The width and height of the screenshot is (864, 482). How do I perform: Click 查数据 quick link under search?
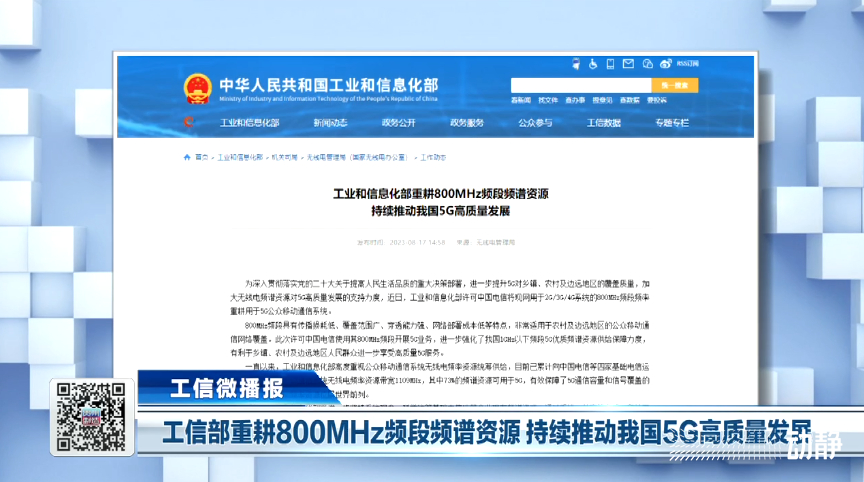coord(629,100)
